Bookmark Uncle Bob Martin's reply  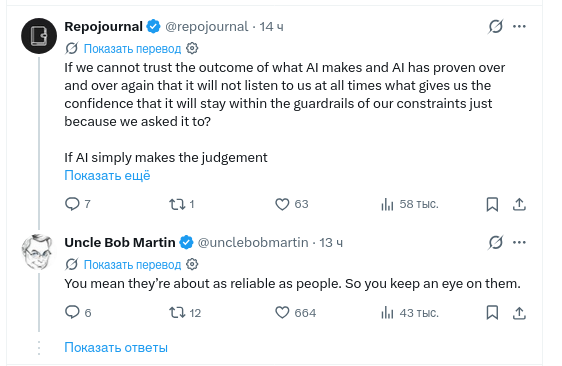tap(492, 313)
